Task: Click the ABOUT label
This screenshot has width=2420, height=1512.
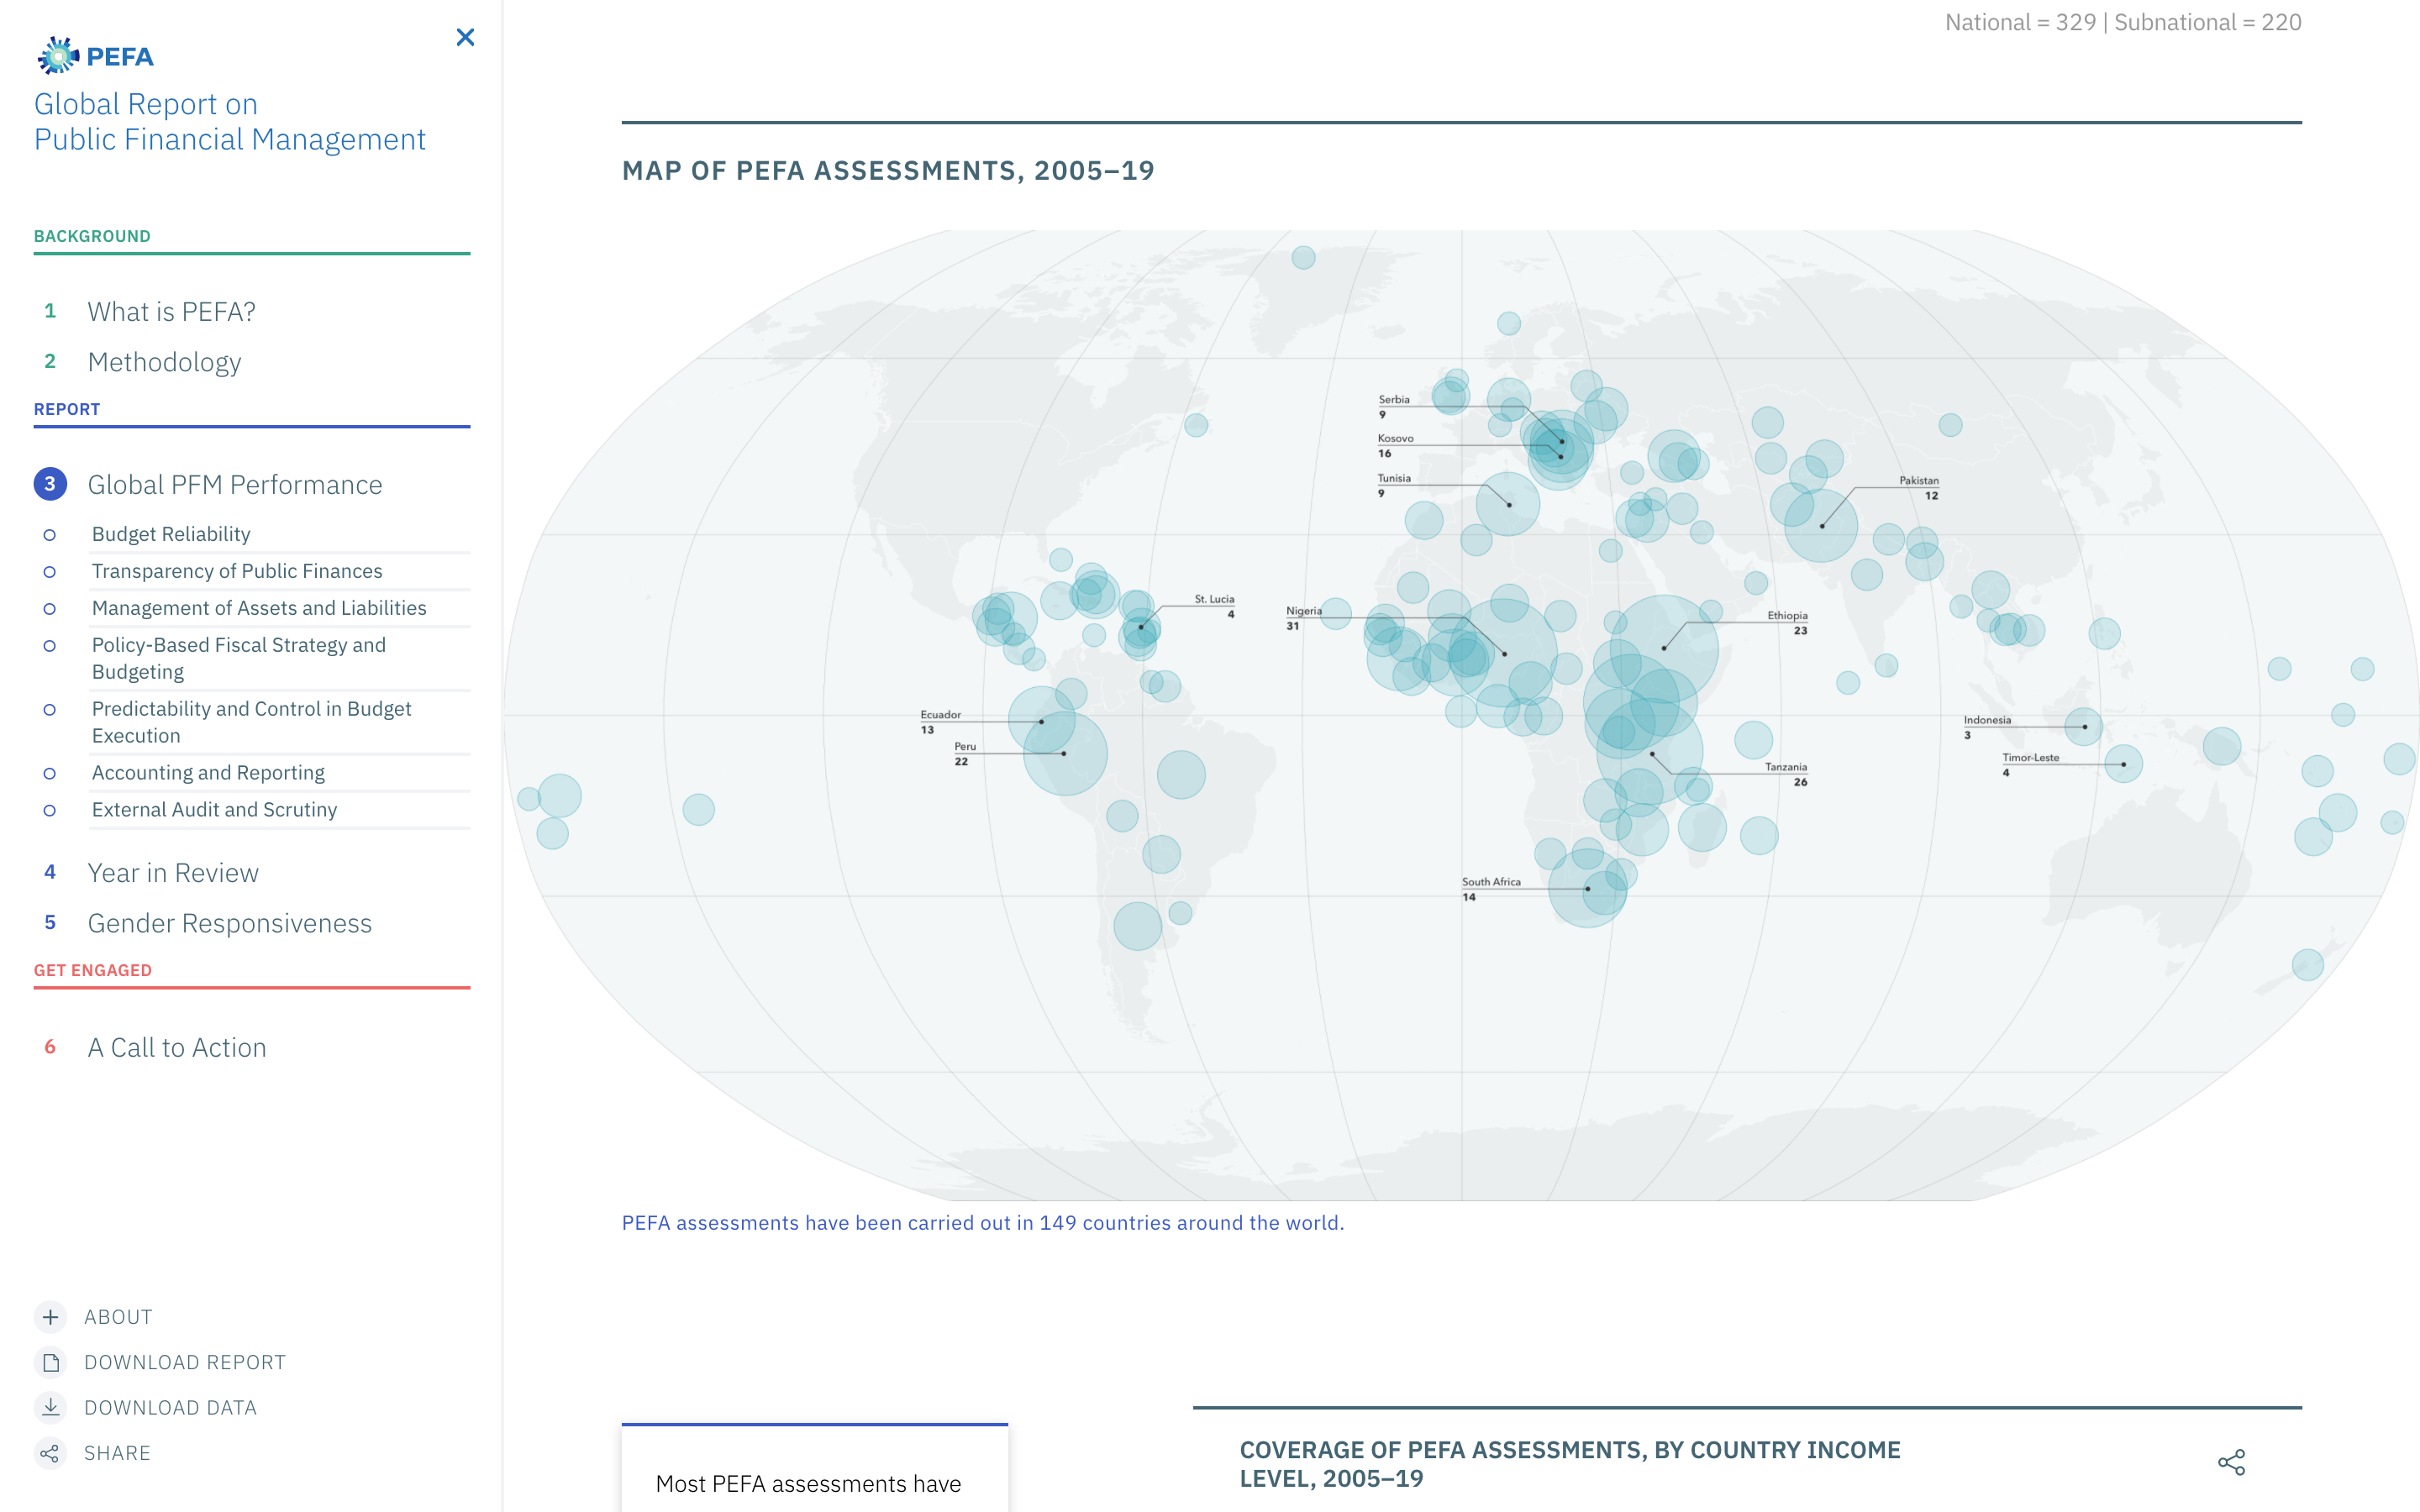Action: pos(118,1317)
